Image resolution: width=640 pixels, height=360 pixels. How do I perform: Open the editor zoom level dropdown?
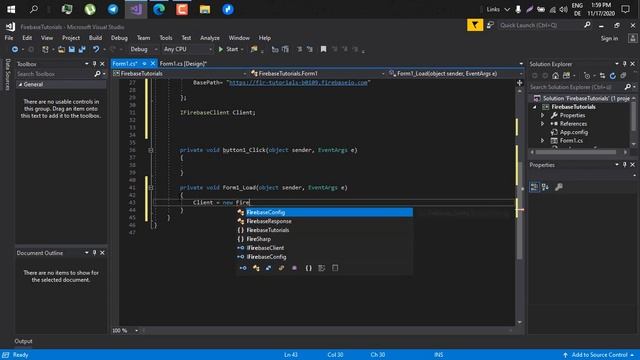[x=136, y=331]
